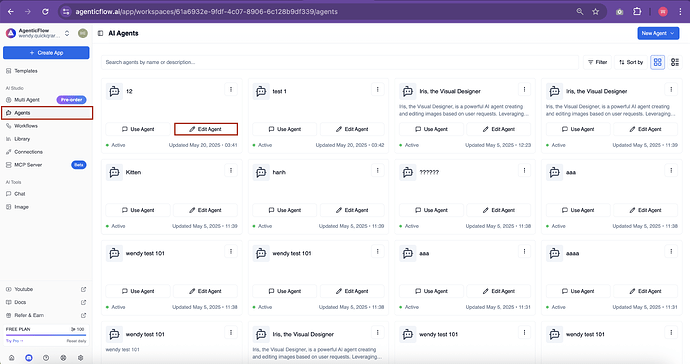Image resolution: width=690 pixels, height=364 pixels.
Task: Open the Filter options
Action: pos(598,63)
